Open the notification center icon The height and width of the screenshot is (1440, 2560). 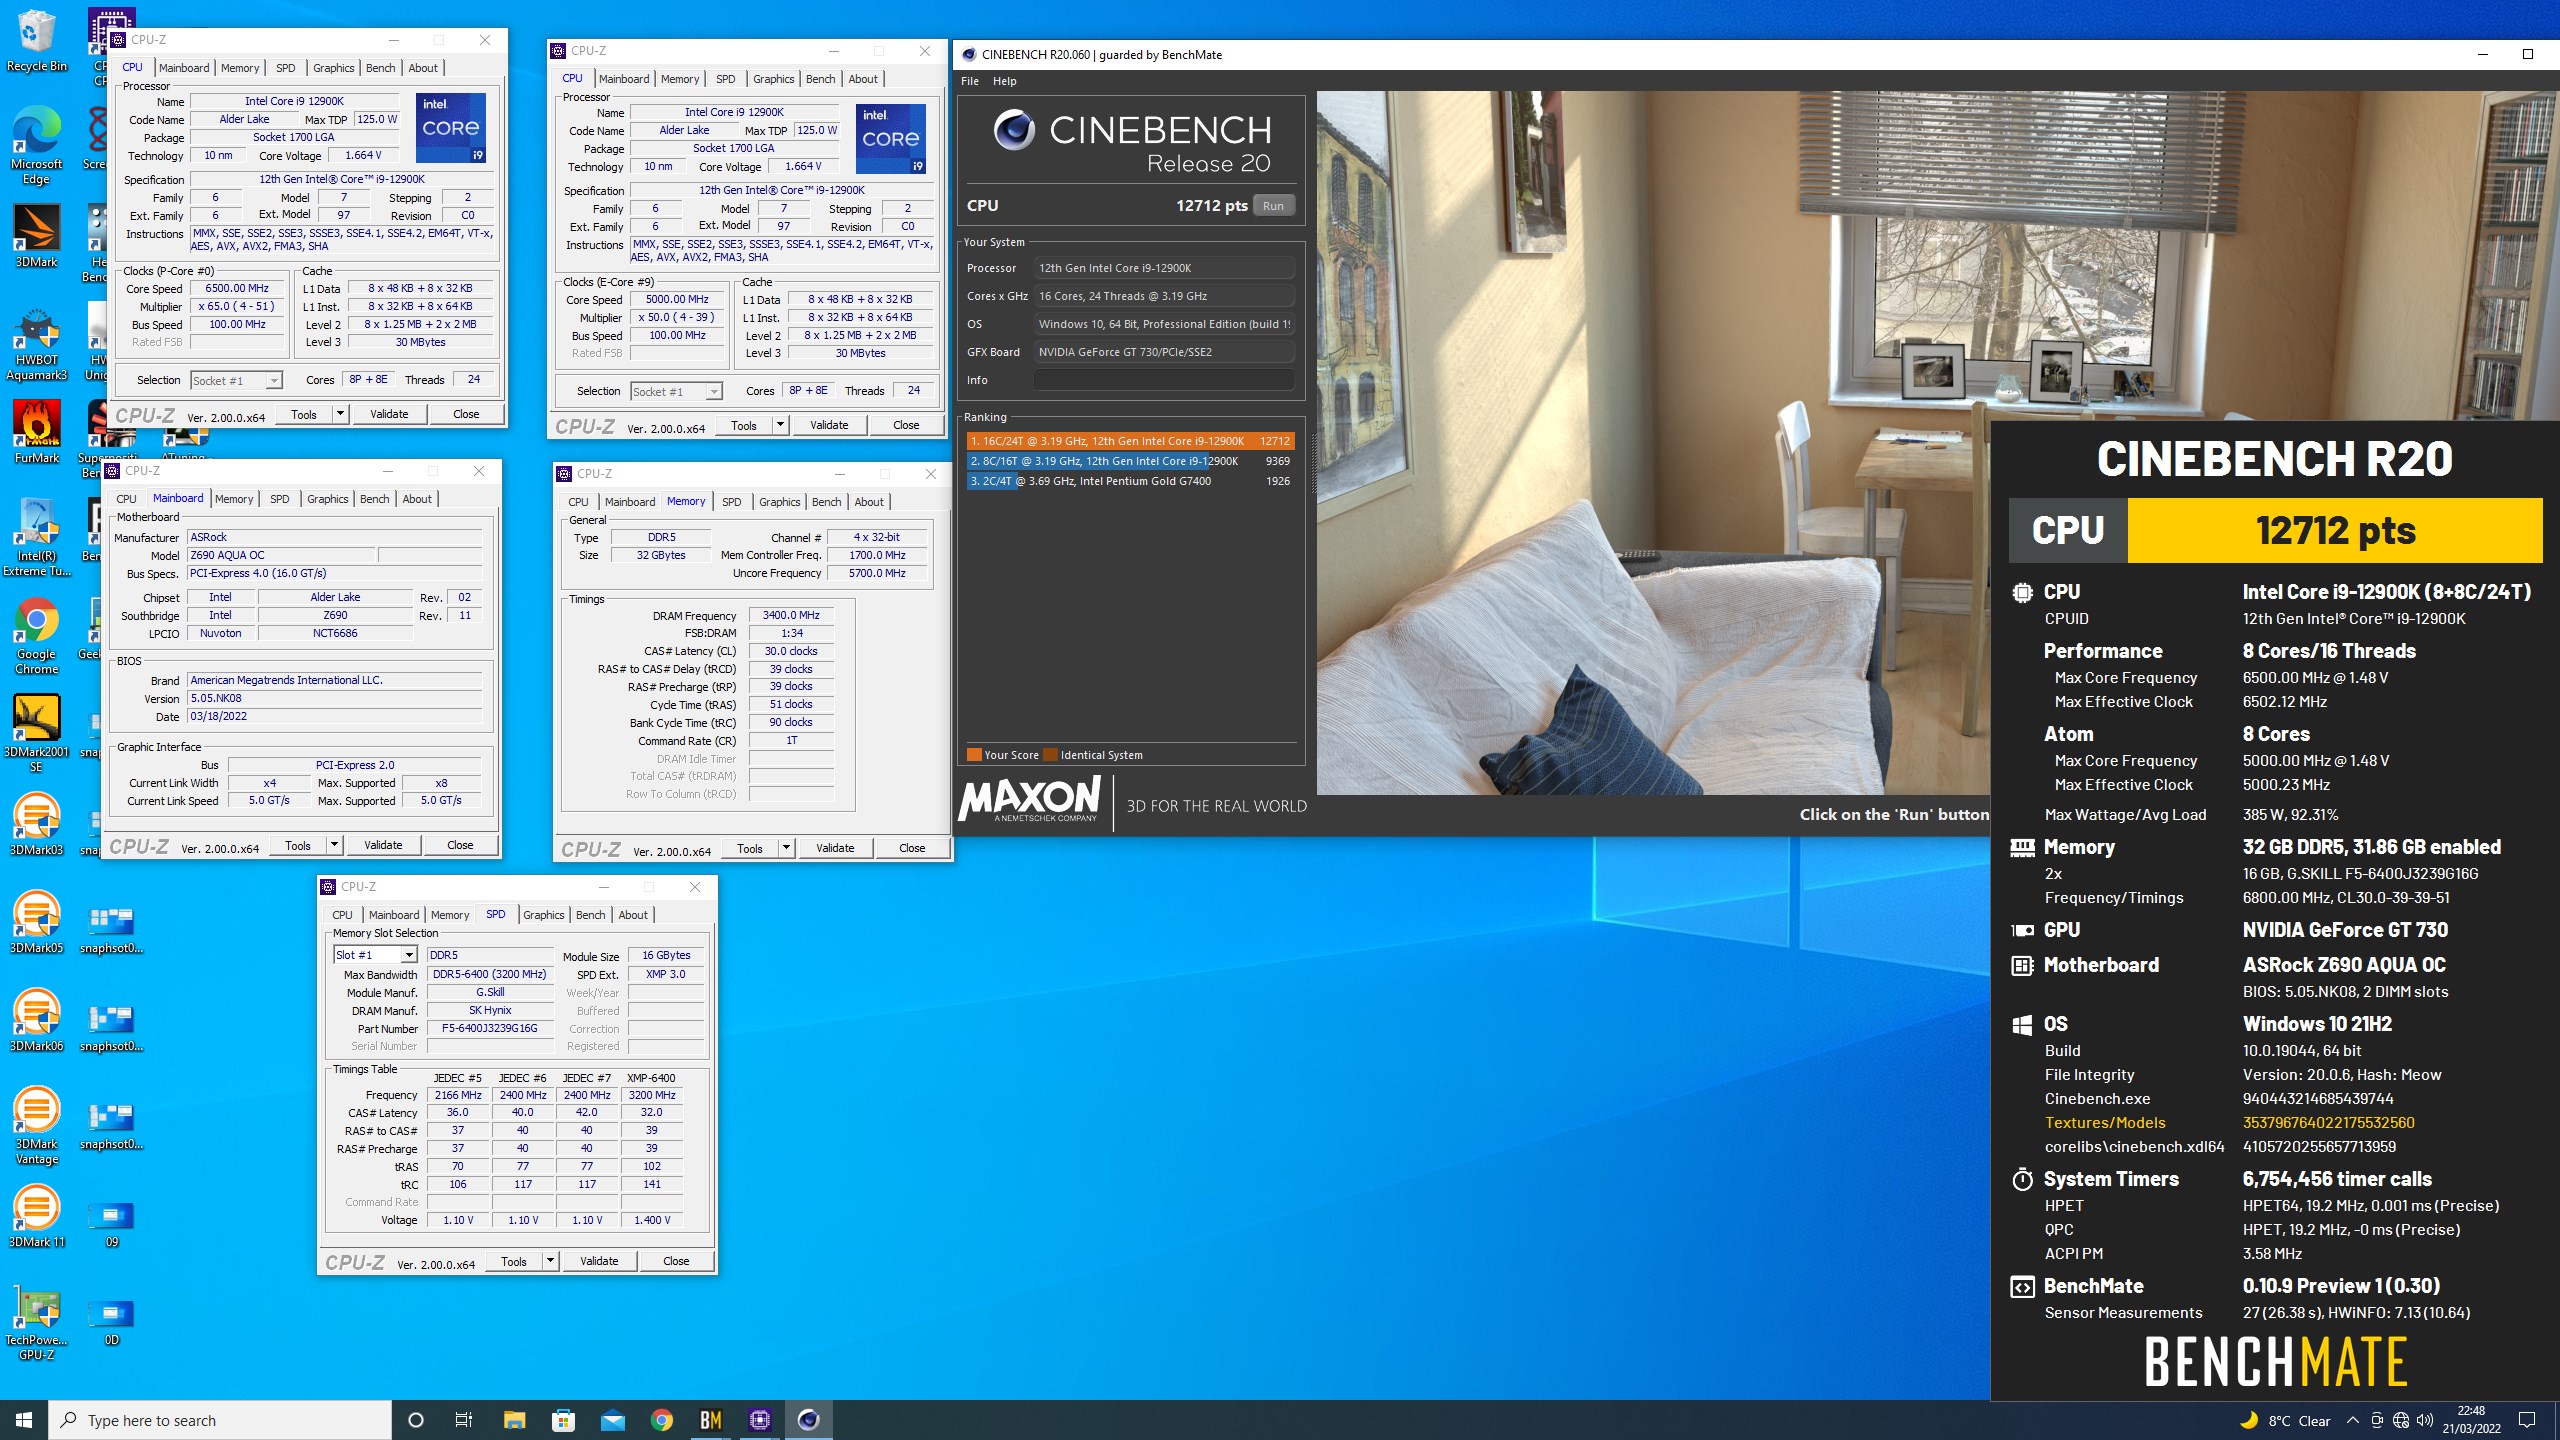[2527, 1420]
